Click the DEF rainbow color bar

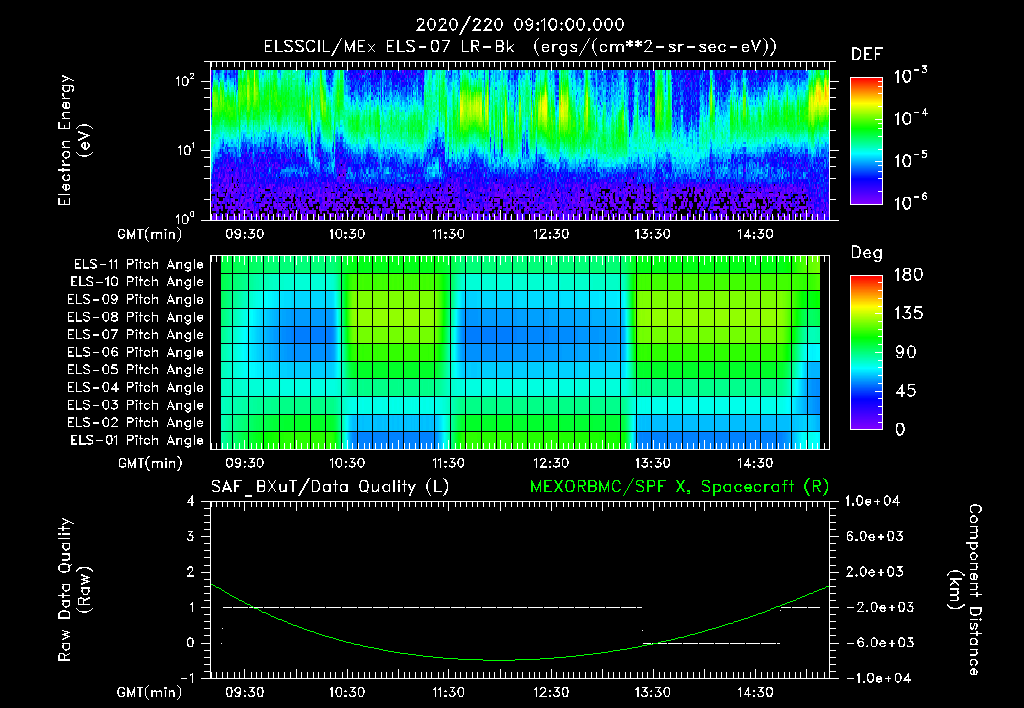866,140
